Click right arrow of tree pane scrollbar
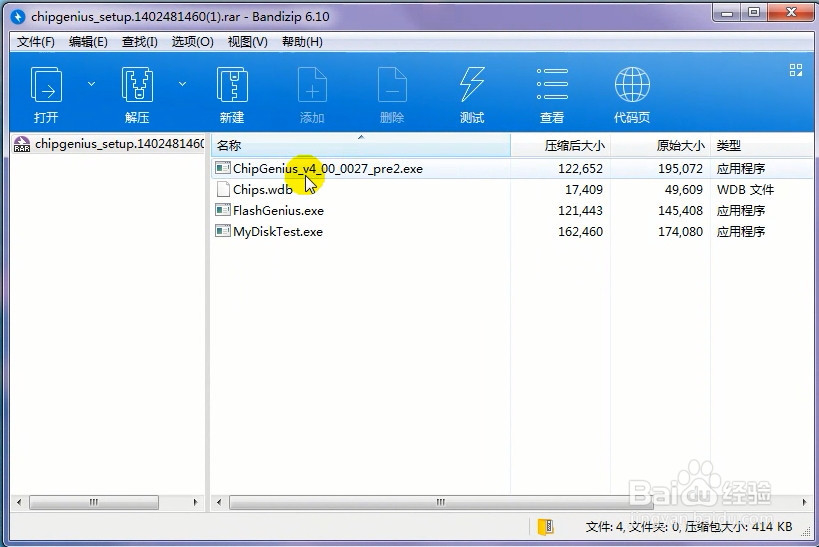The image size is (819, 547). [x=195, y=502]
